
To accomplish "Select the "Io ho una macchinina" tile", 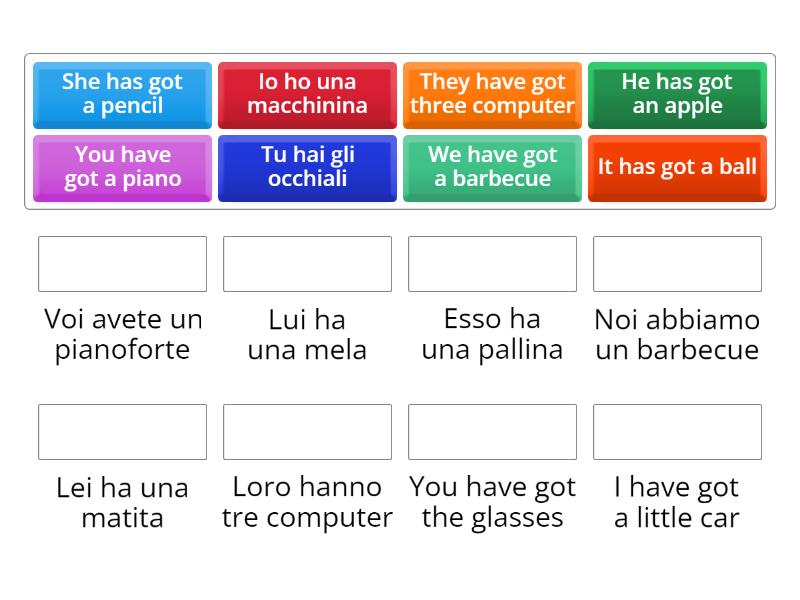I will click(x=306, y=94).
